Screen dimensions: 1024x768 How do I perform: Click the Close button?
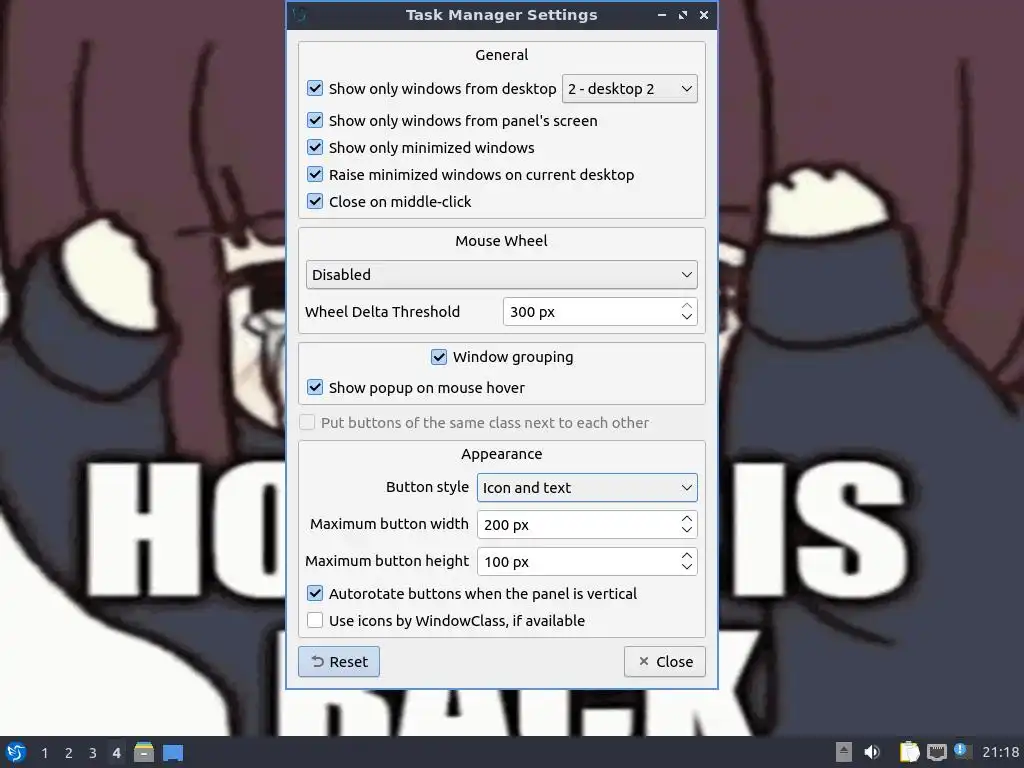(x=665, y=662)
